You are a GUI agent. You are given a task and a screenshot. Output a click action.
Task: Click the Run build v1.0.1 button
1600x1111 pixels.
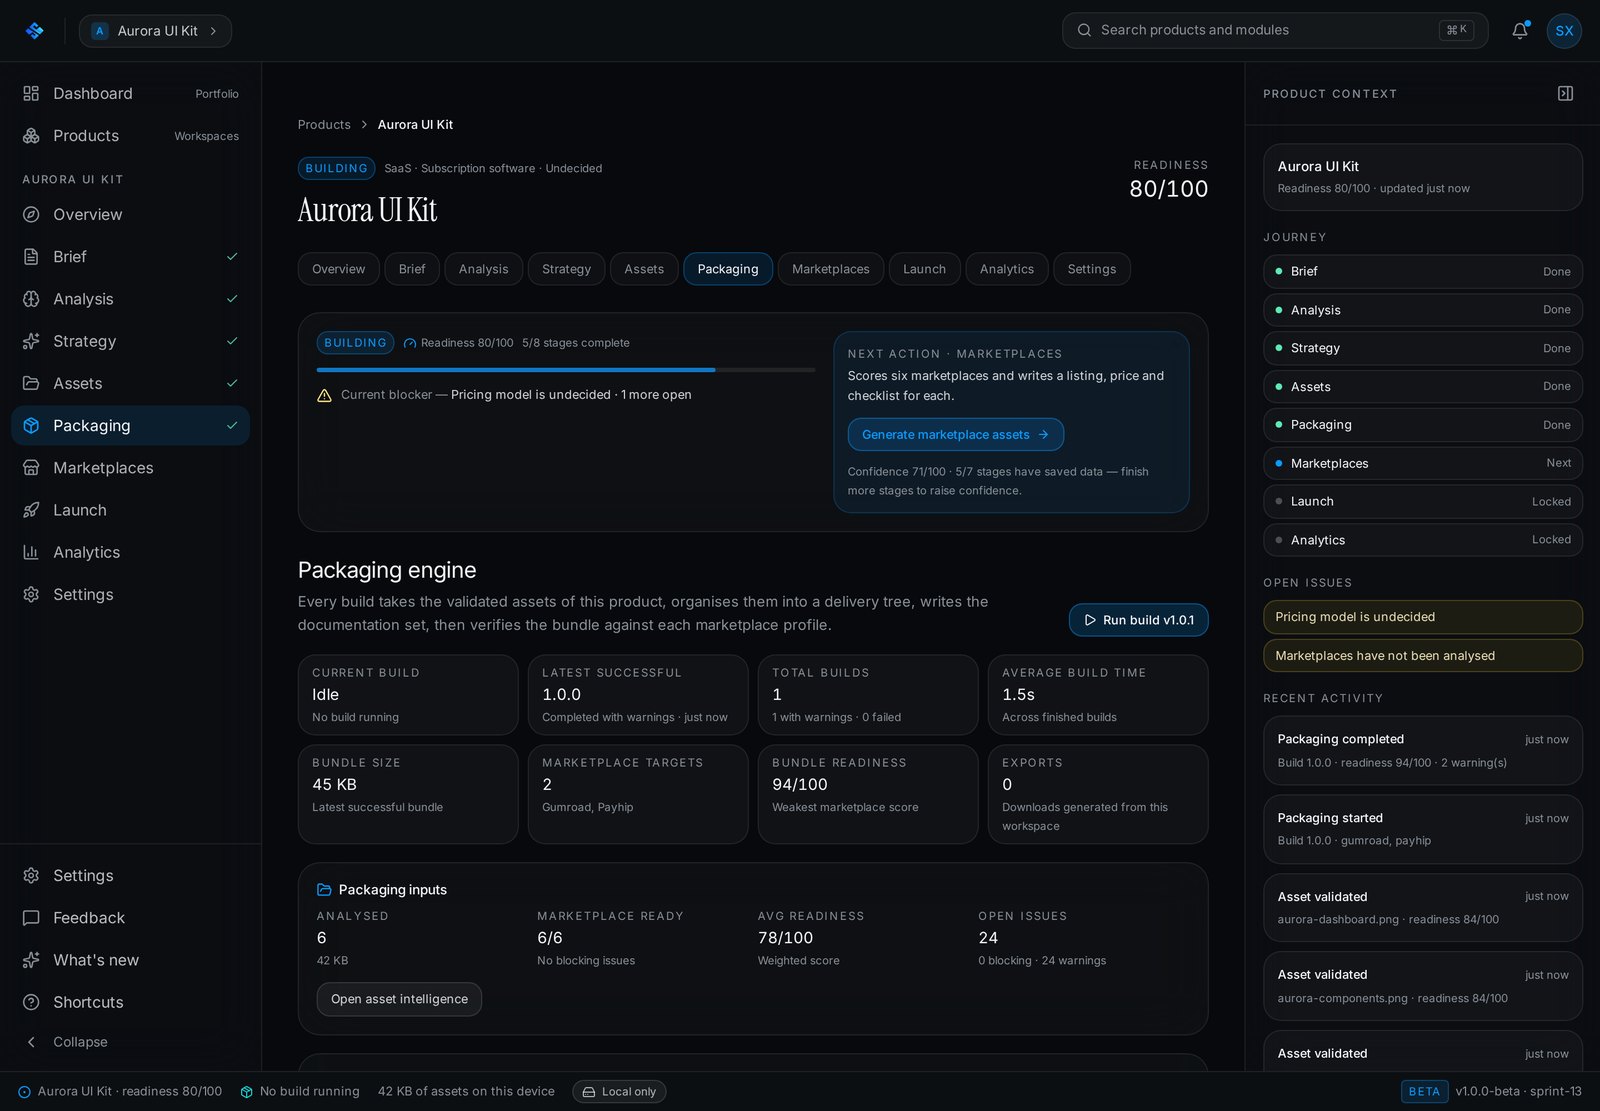(1138, 620)
